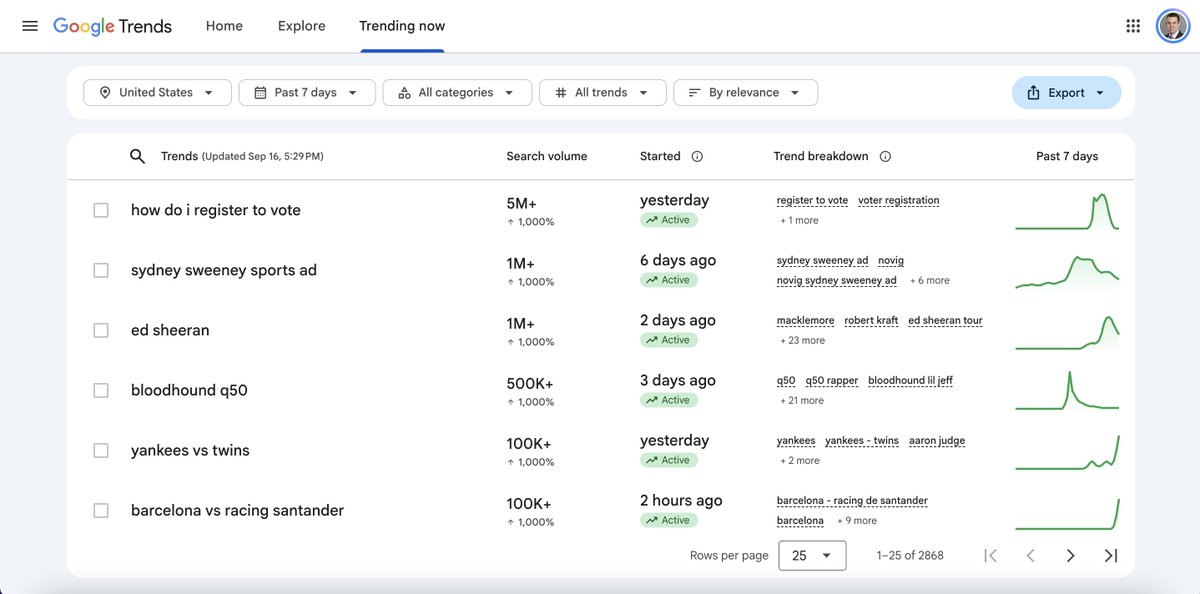Screen dimensions: 1200x594
Task: View the bloodhound q50 trend sparkline chart
Action: 1067,391
